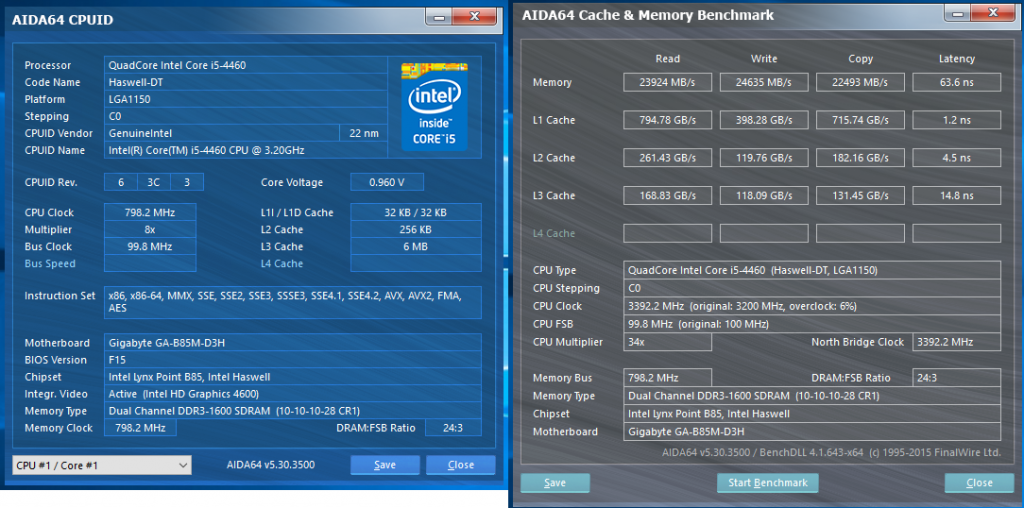Click L2 Cache read value 261.43 GB/s

click(667, 158)
